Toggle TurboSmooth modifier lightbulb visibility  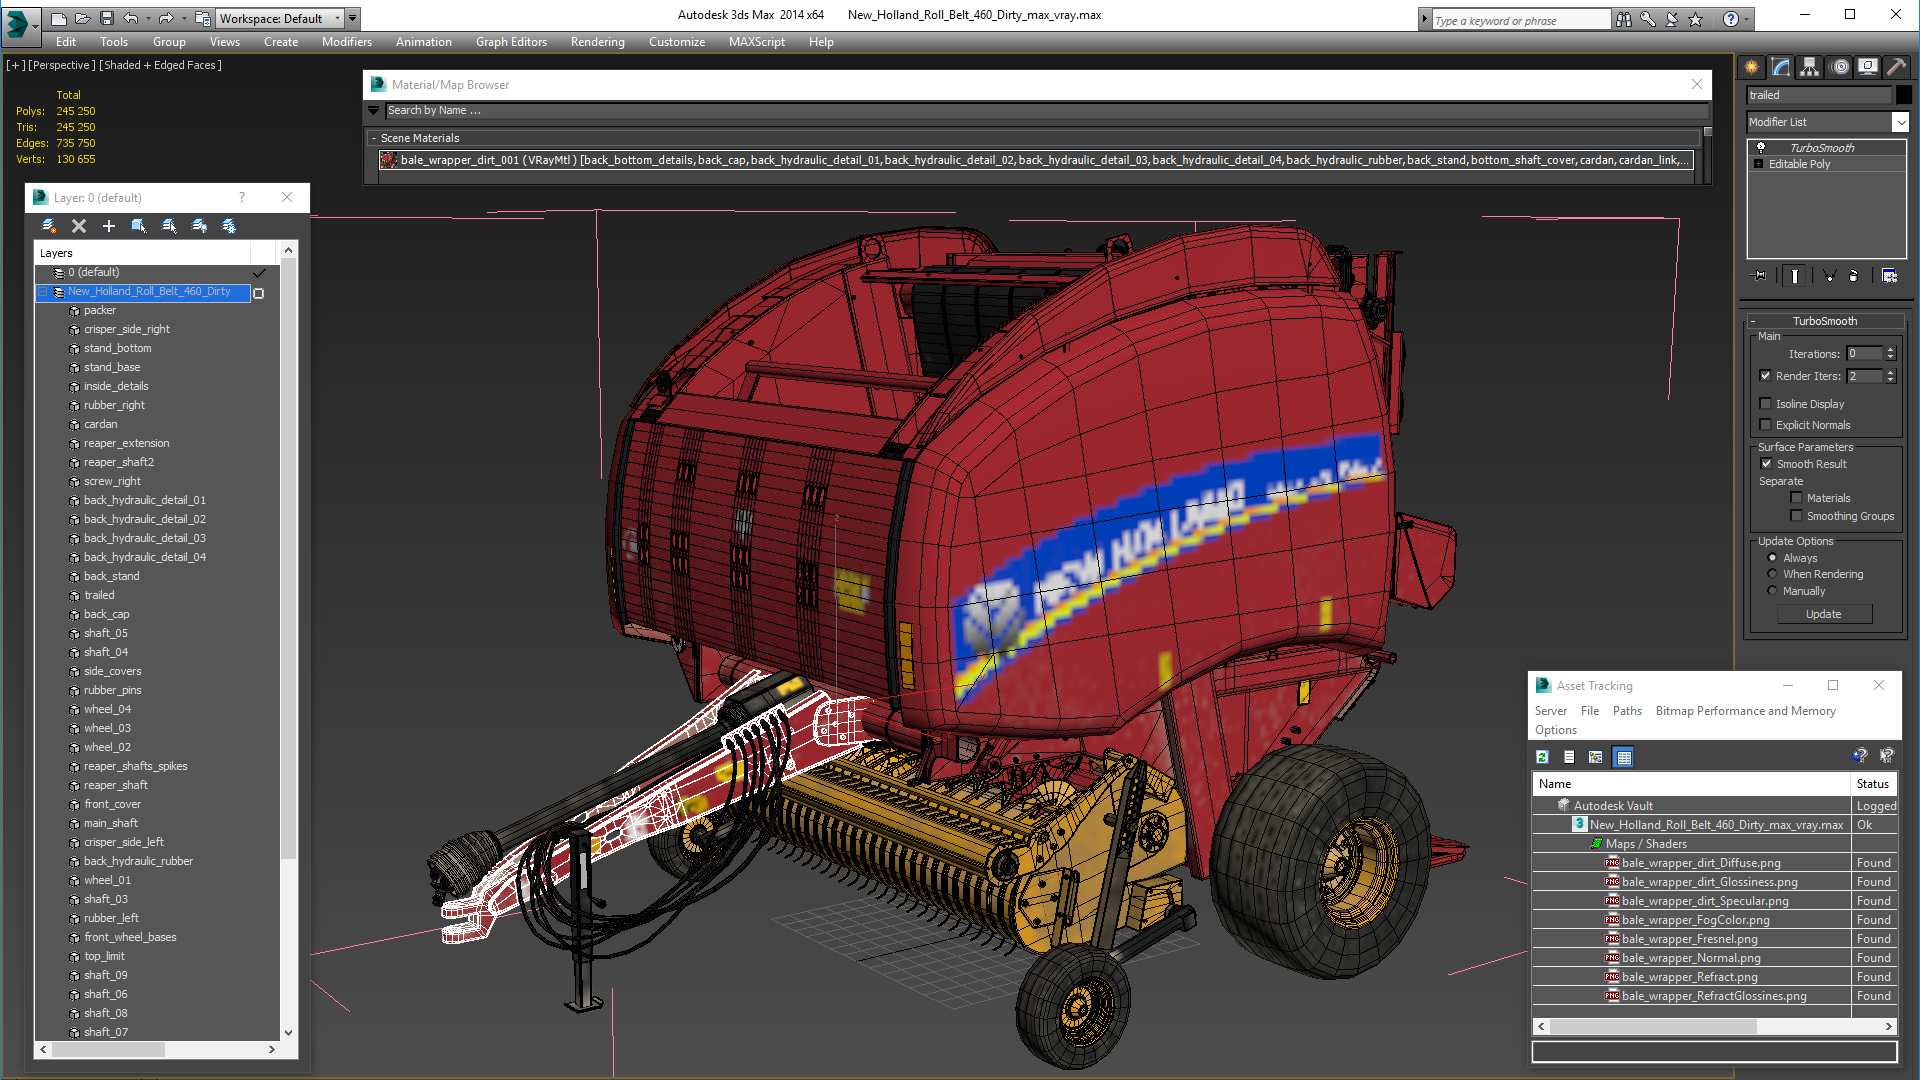(x=1761, y=148)
